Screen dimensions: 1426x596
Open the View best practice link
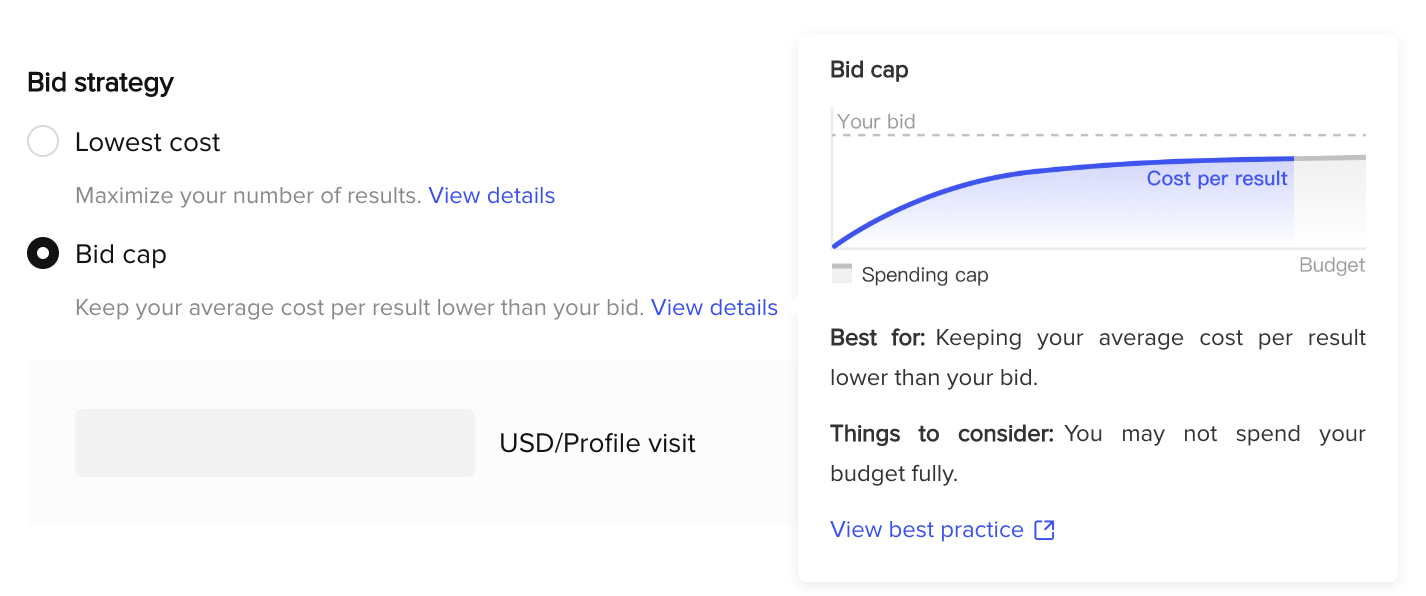pos(927,529)
